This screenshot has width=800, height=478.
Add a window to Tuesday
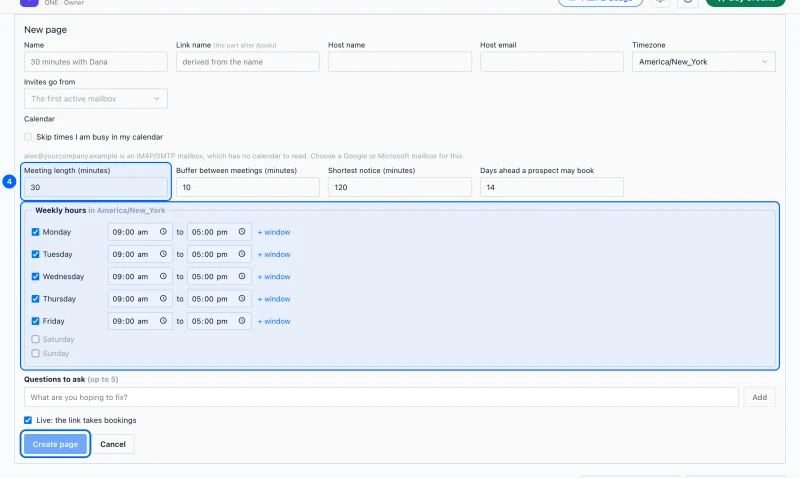[274, 255]
